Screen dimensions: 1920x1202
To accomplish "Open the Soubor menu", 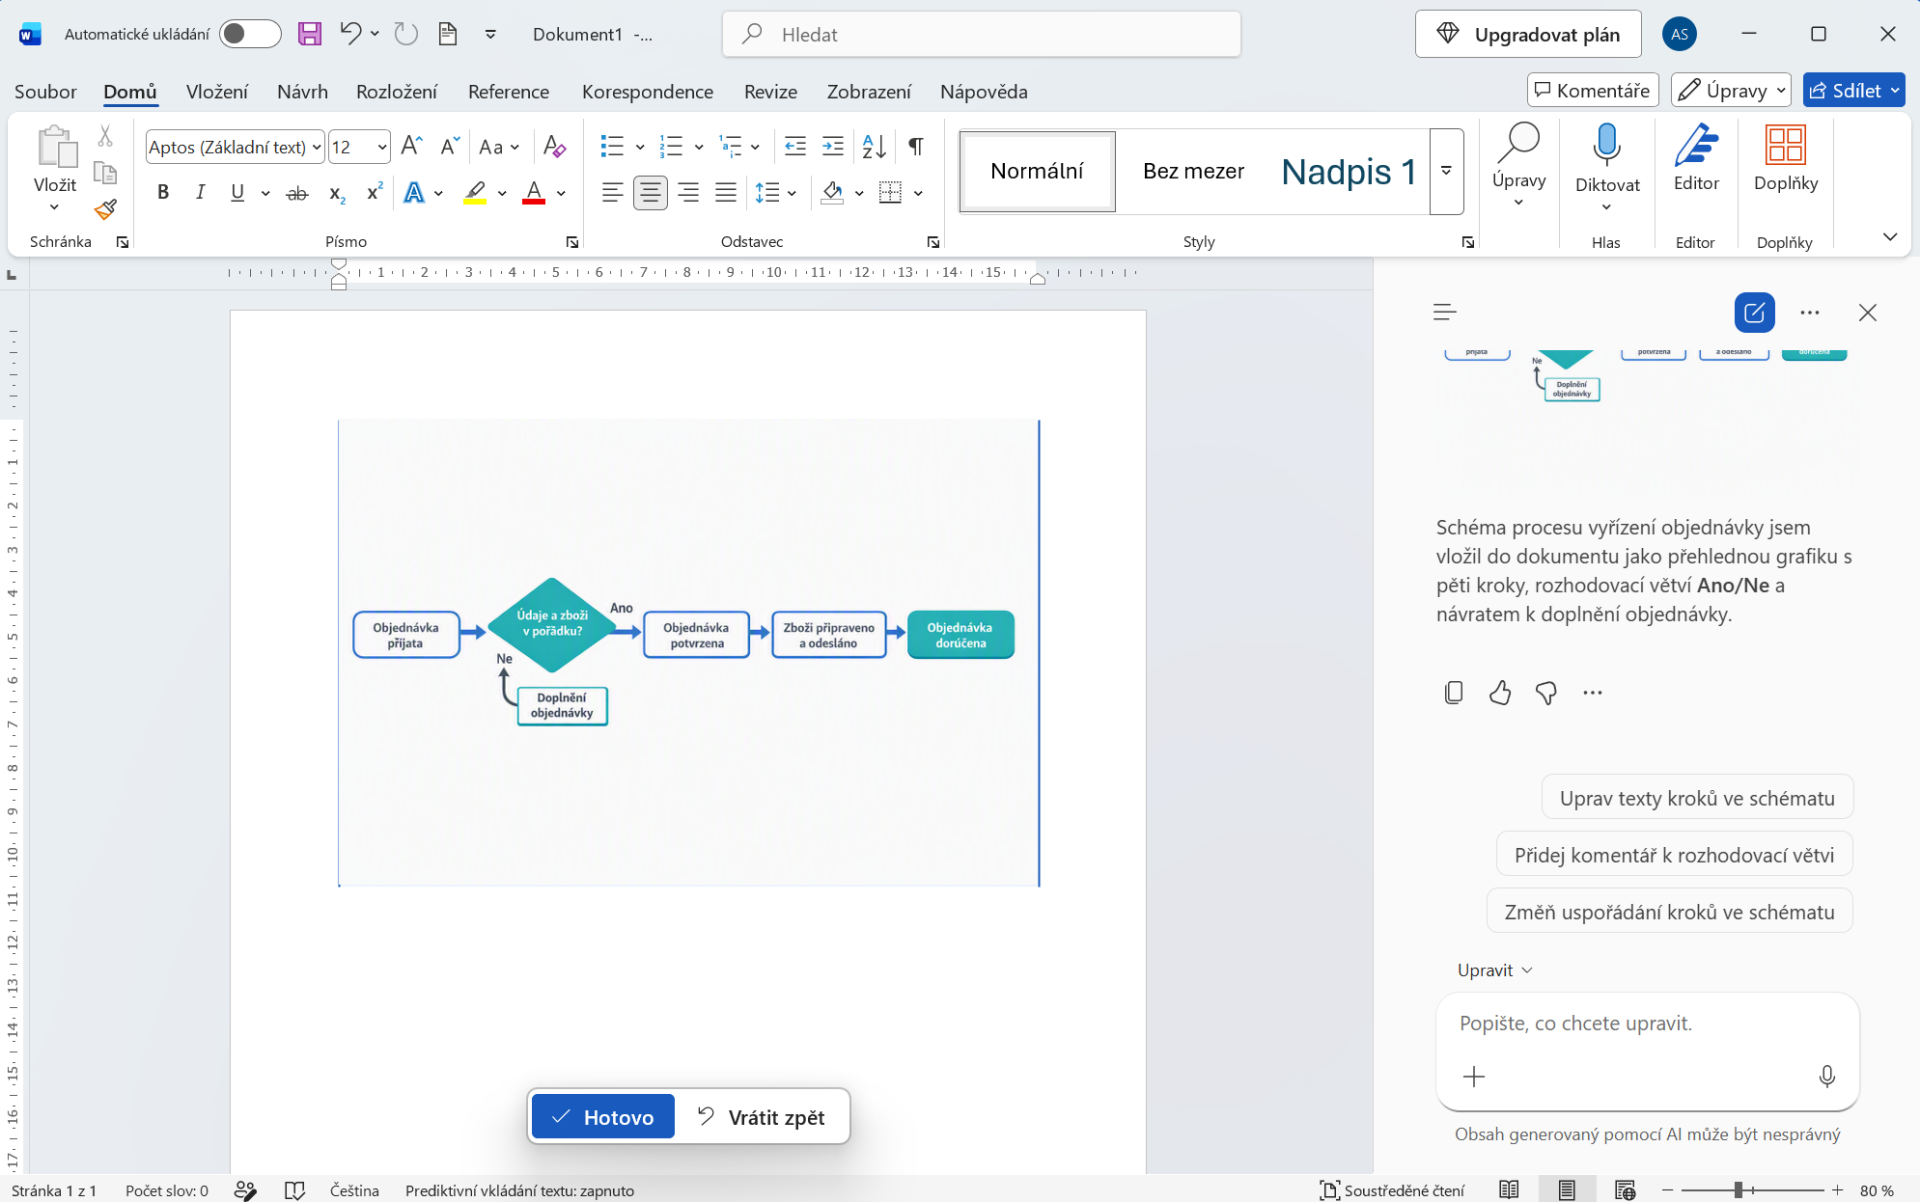I will 45,91.
